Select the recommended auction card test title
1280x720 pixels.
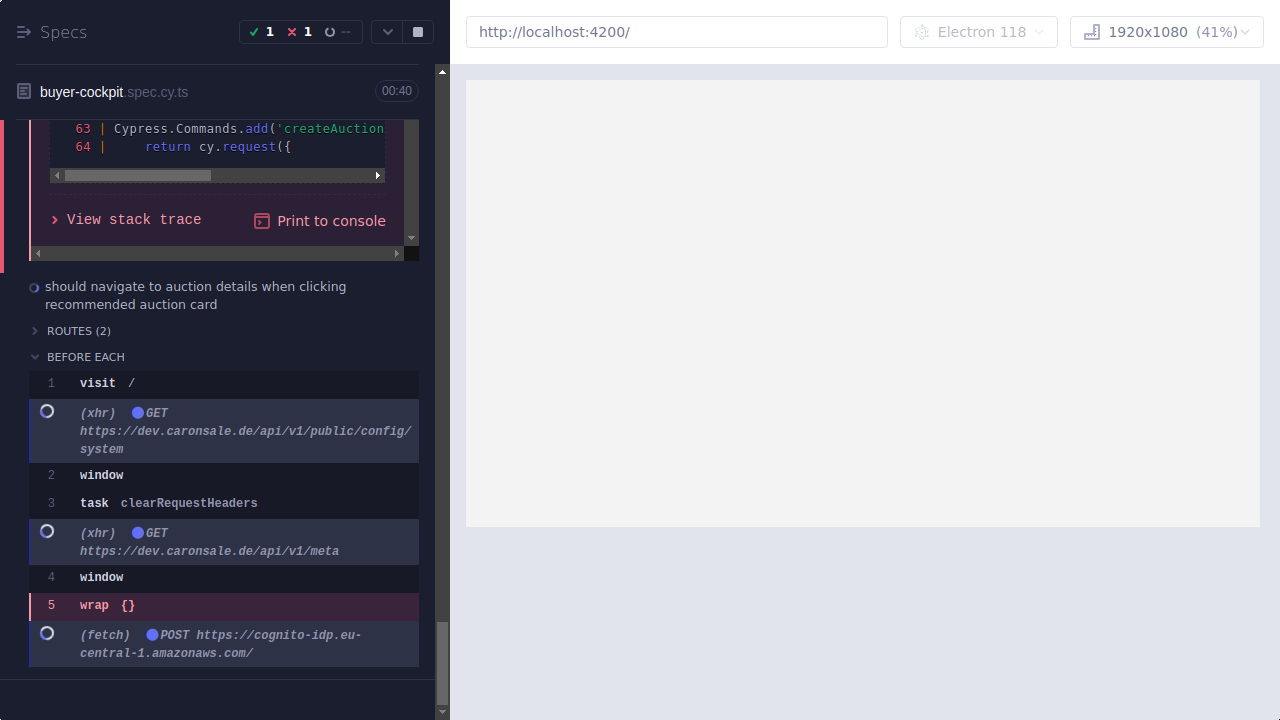point(195,295)
